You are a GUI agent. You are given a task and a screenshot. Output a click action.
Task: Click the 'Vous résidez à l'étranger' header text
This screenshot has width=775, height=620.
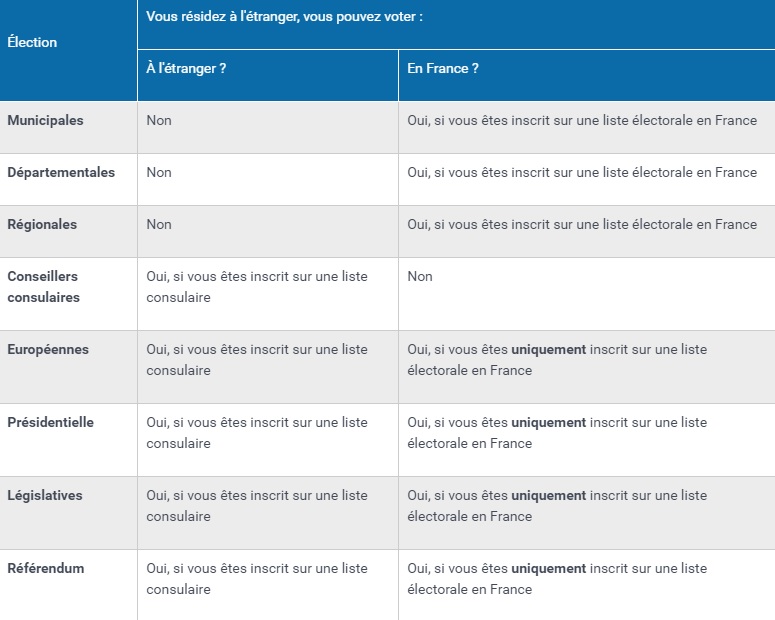pyautogui.click(x=284, y=17)
